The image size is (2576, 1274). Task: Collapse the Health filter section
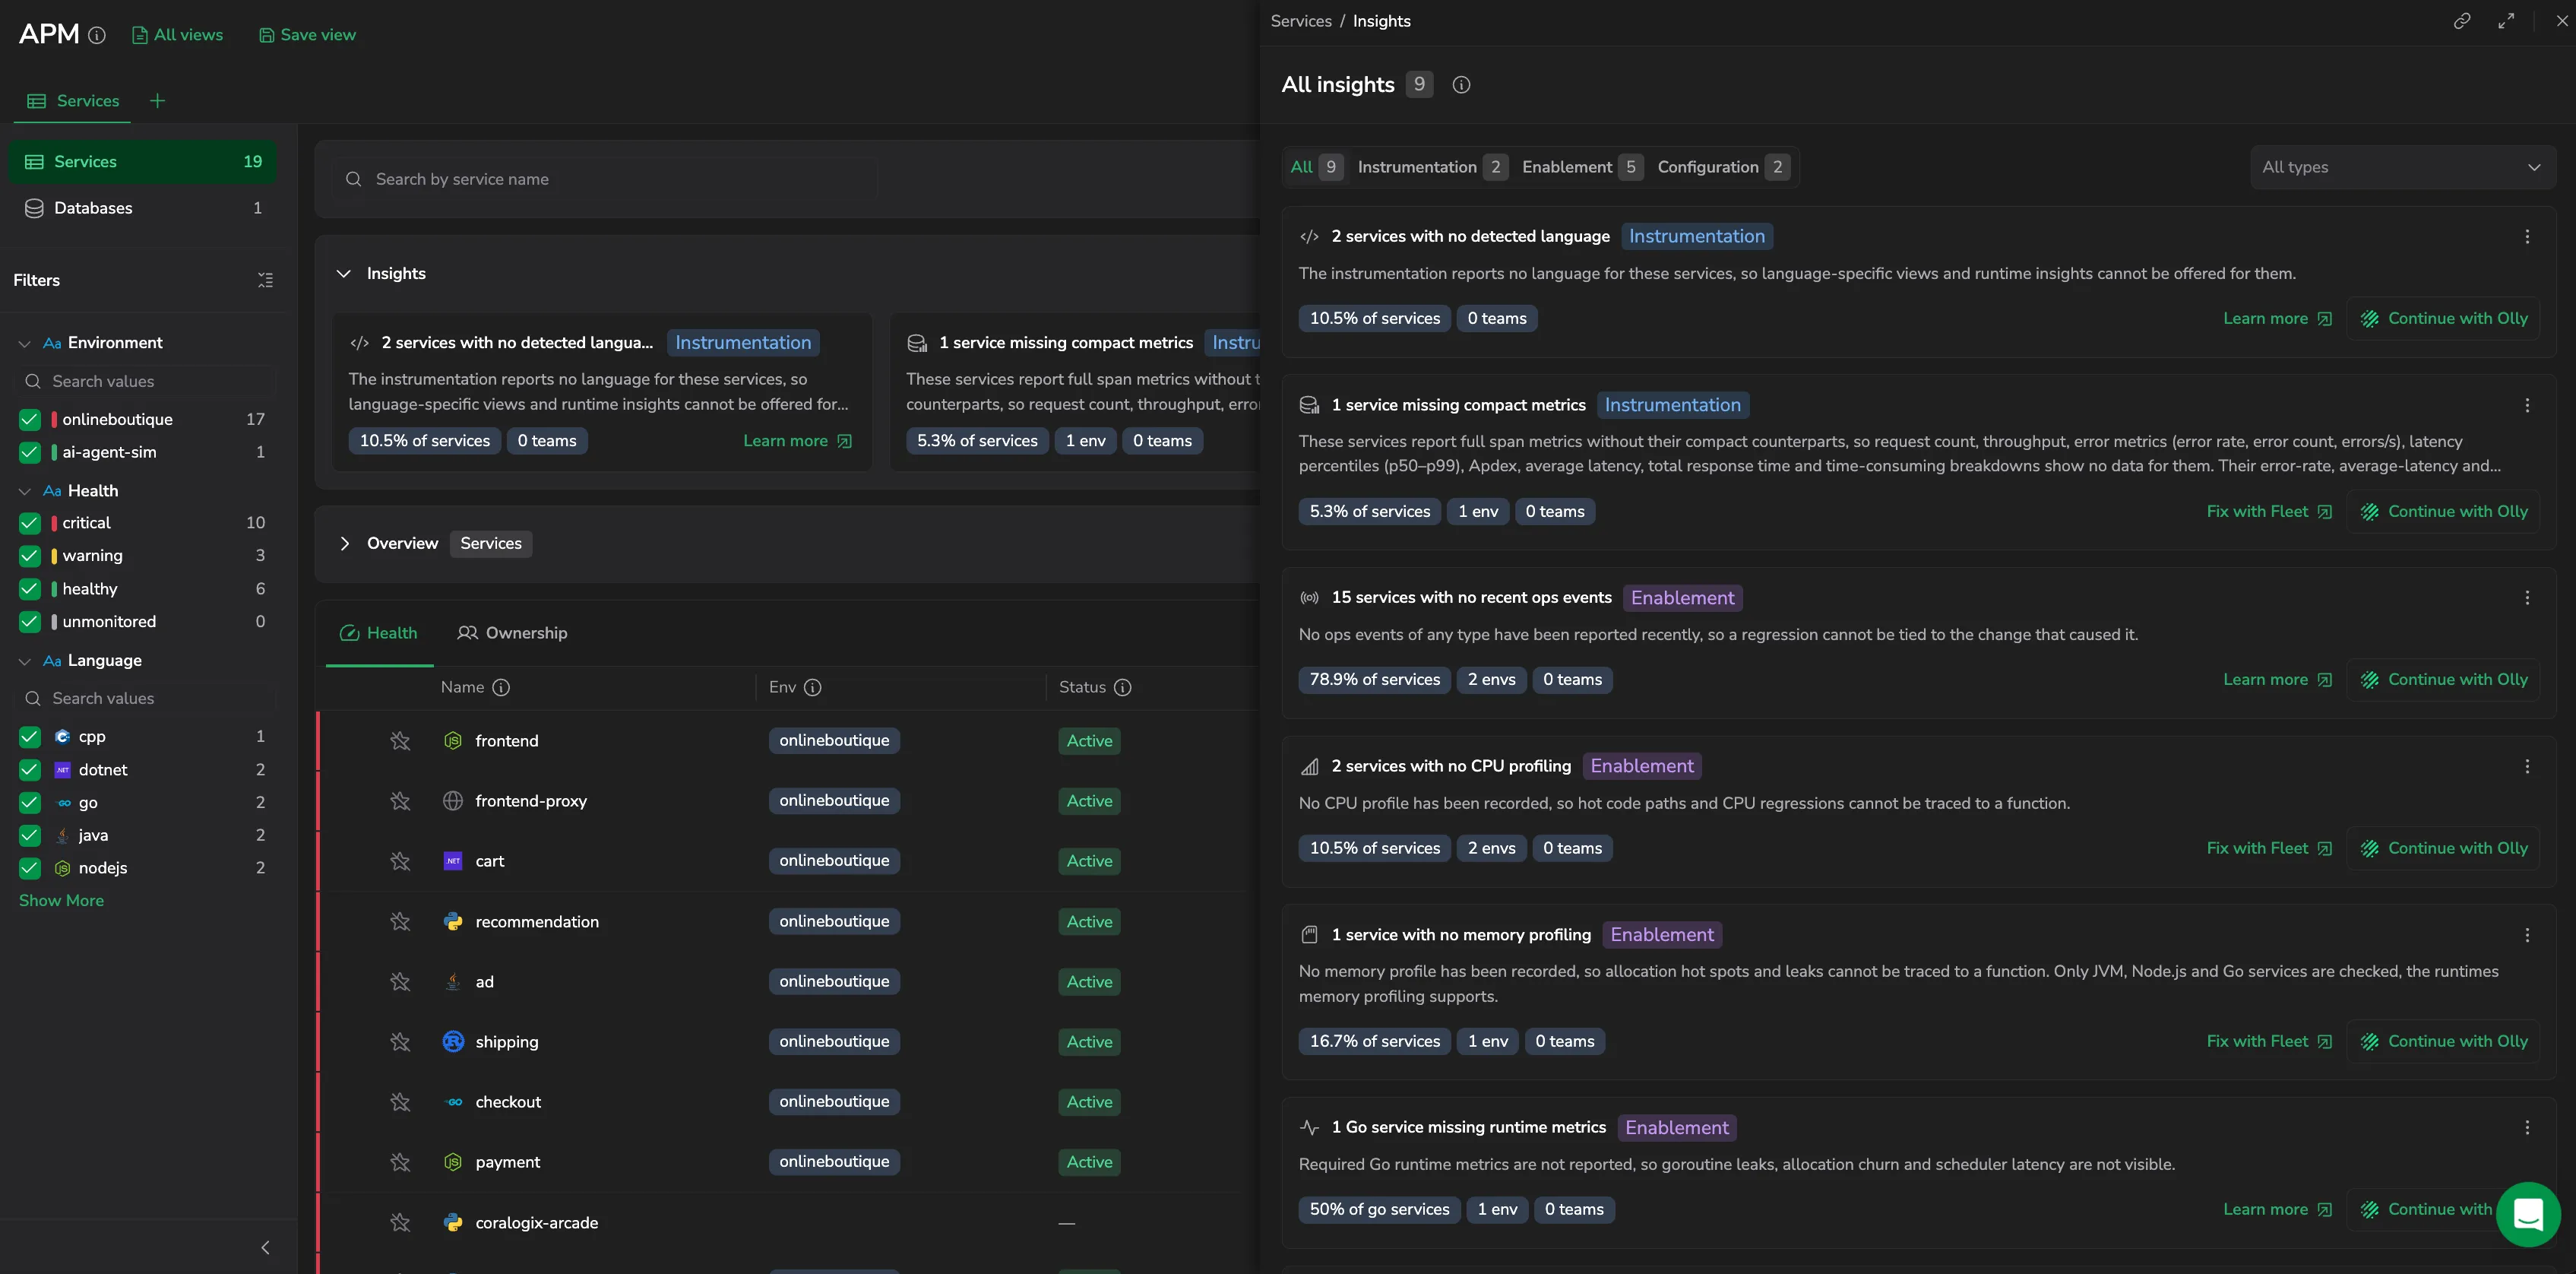point(25,491)
